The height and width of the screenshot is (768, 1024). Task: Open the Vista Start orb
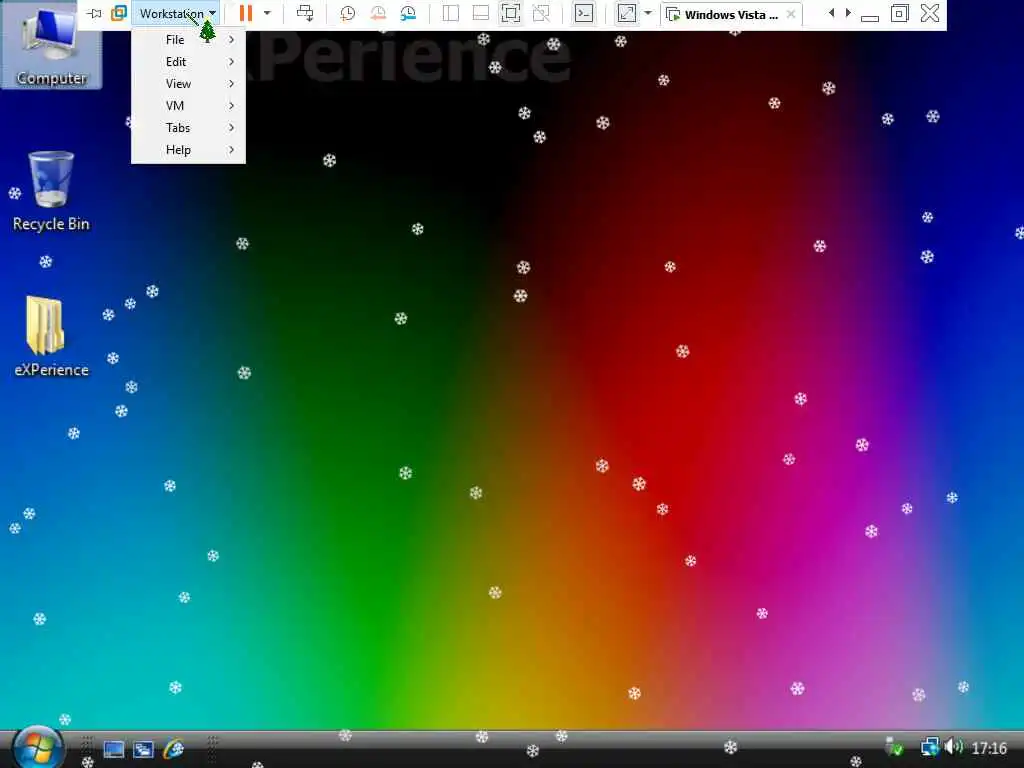(x=37, y=748)
